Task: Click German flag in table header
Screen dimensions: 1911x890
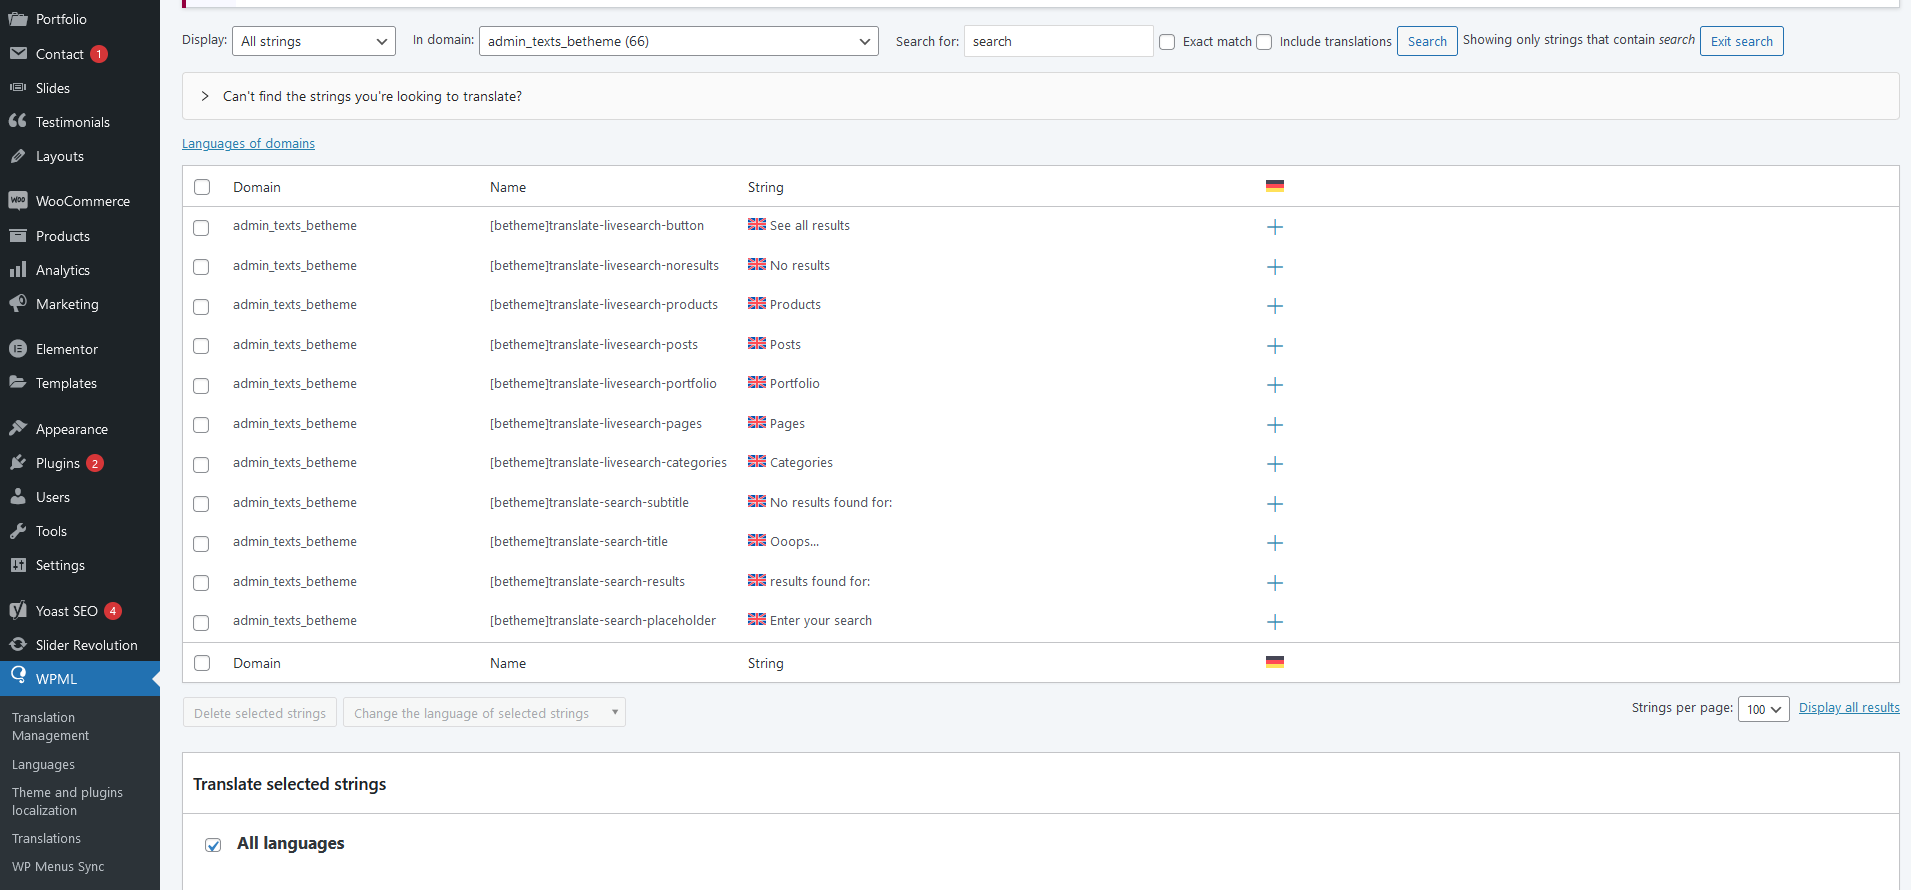Action: (1274, 186)
